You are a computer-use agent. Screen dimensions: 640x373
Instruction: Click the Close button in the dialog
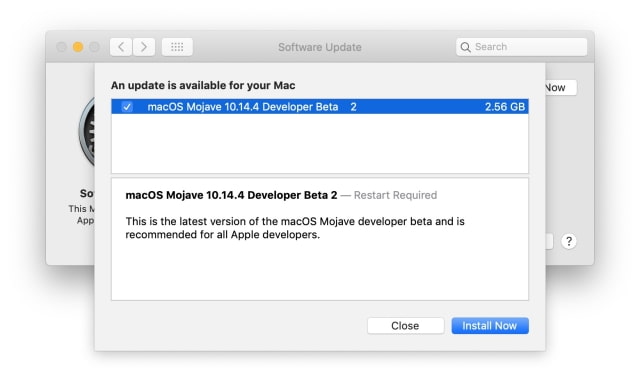coord(405,326)
